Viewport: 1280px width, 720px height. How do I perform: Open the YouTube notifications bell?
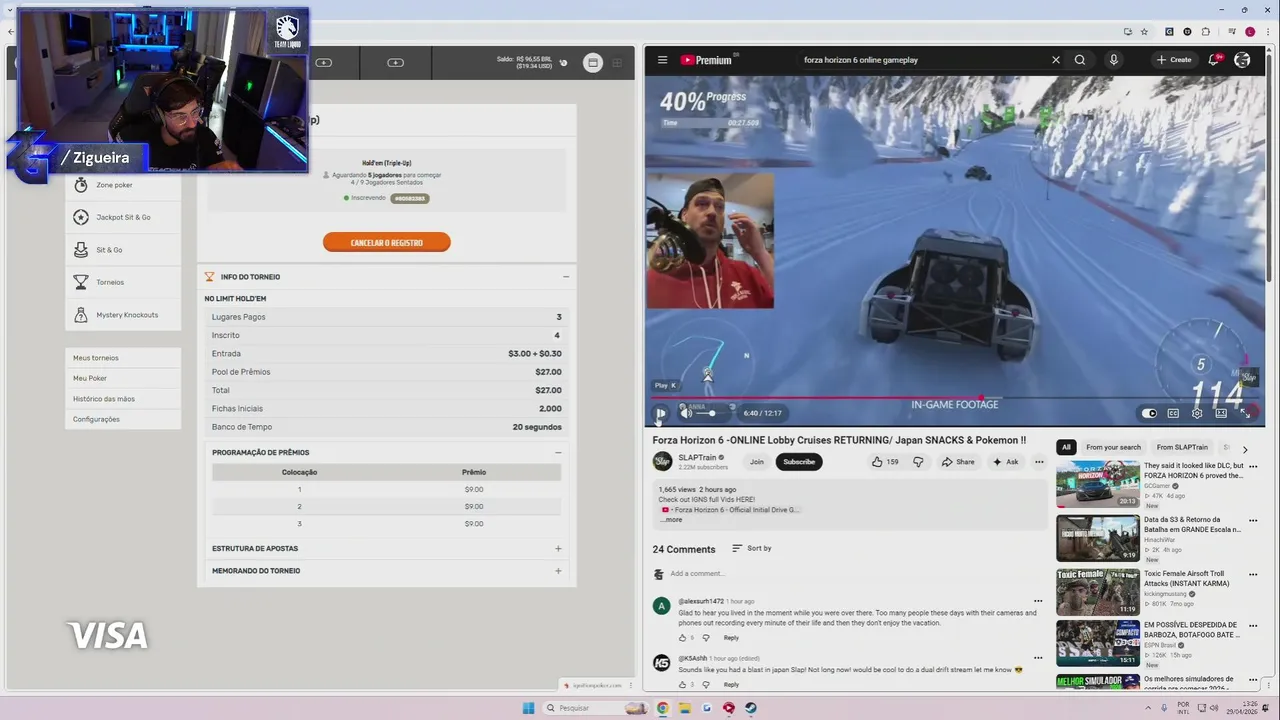[1214, 60]
